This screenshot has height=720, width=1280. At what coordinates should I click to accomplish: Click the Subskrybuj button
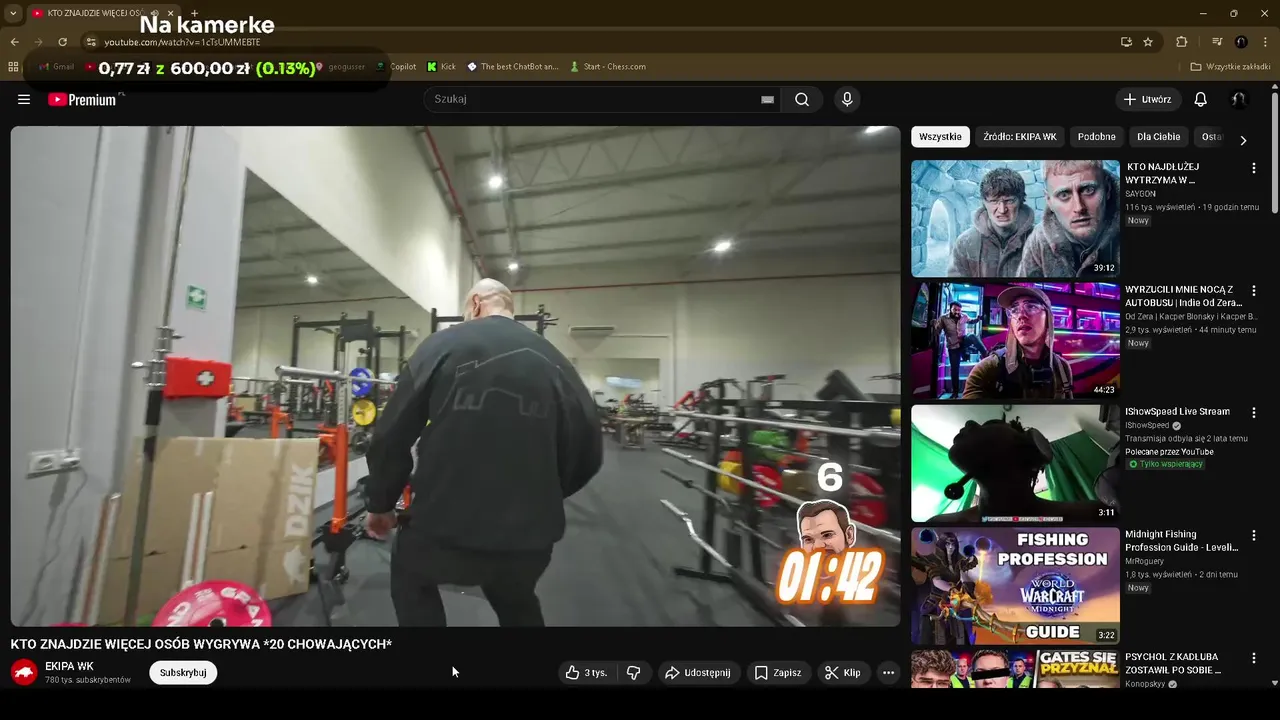[x=183, y=673]
